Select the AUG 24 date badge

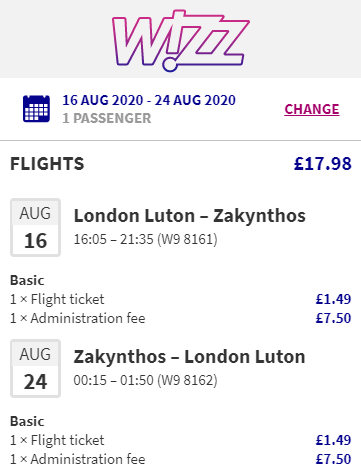tap(35, 369)
